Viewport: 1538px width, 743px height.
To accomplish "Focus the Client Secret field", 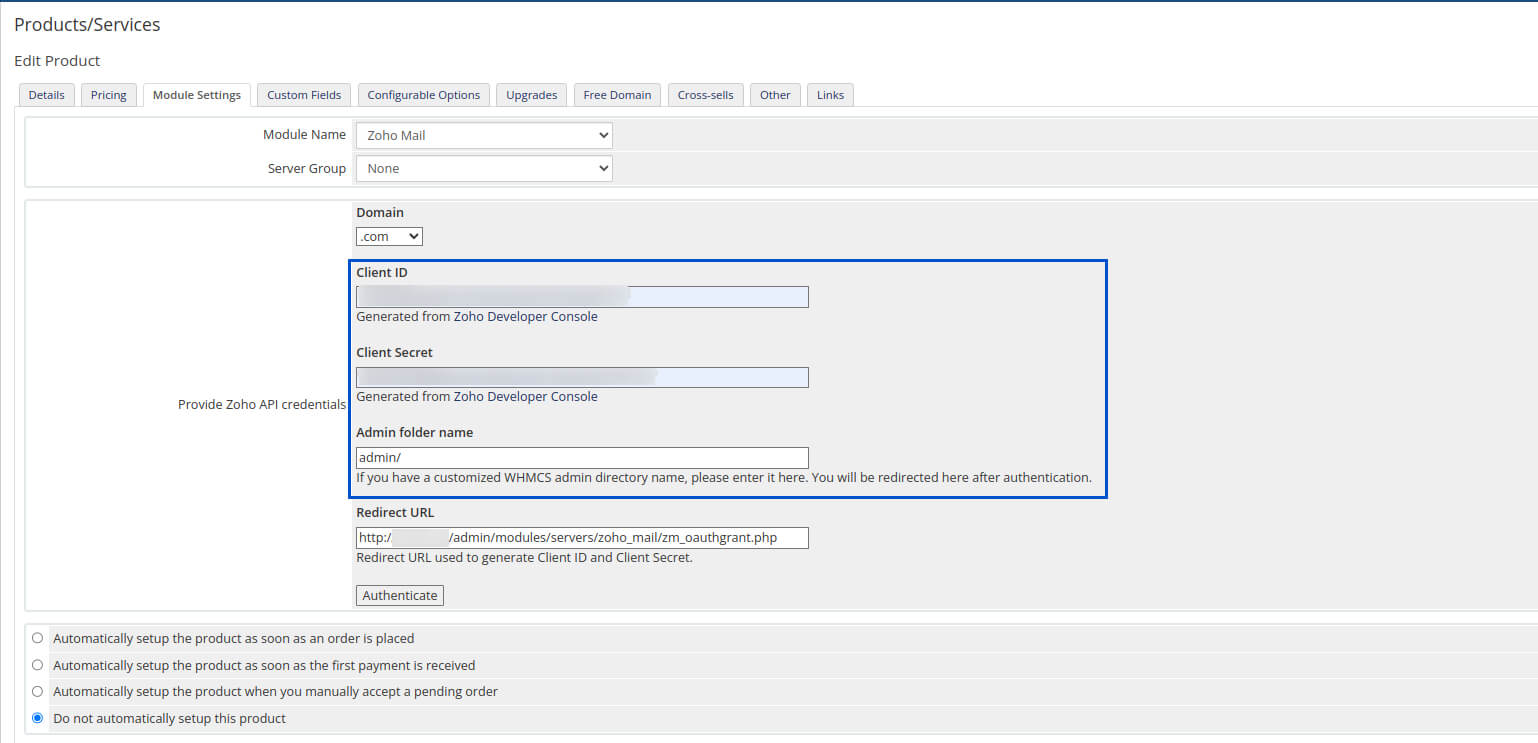I will [x=582, y=377].
